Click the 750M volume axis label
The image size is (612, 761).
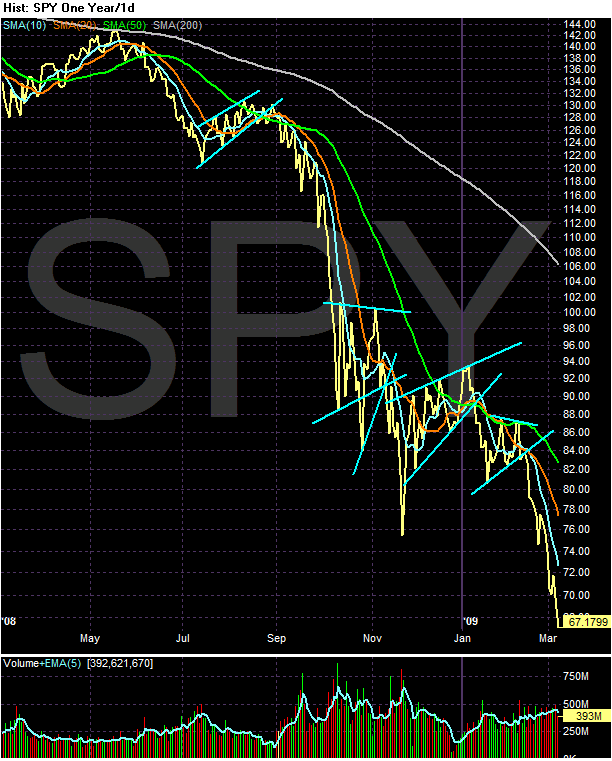point(576,677)
